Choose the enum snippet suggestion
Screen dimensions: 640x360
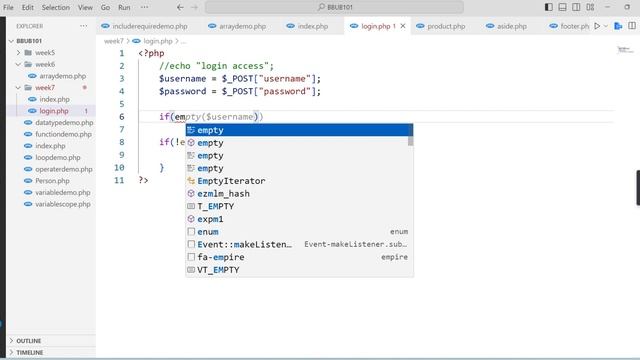[x=299, y=231]
